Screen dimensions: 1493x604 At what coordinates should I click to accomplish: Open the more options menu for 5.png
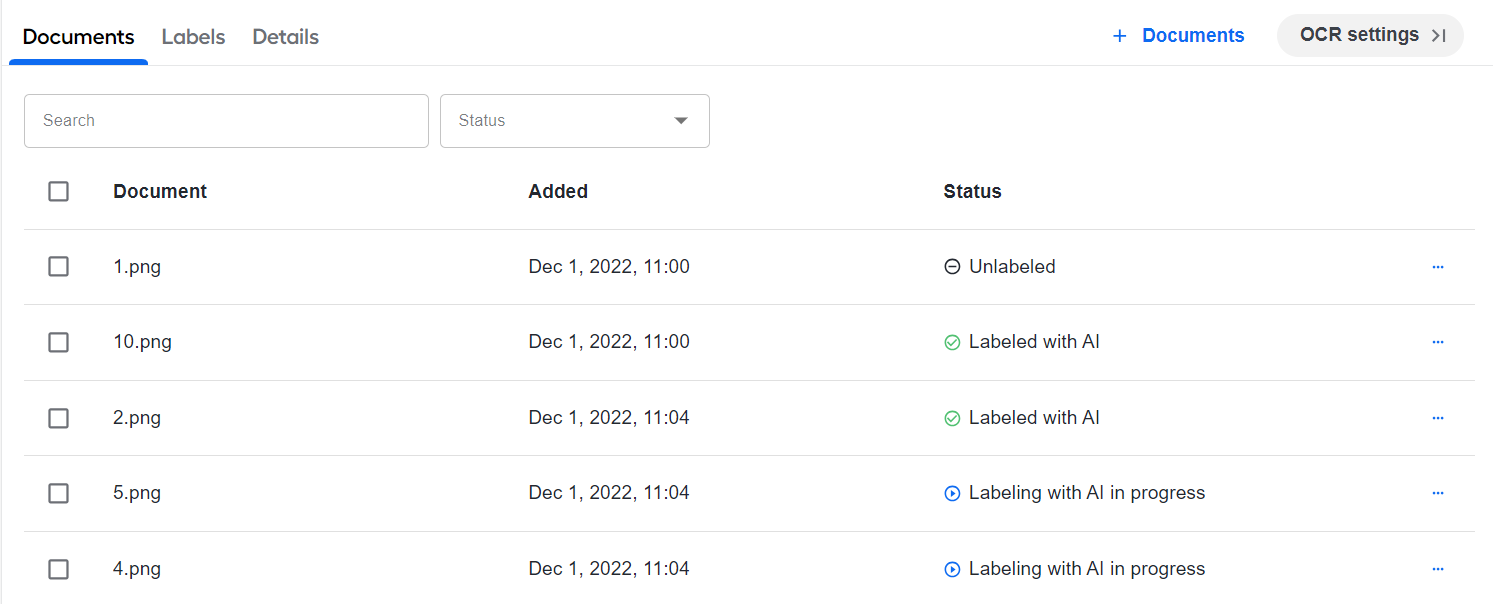(1438, 493)
